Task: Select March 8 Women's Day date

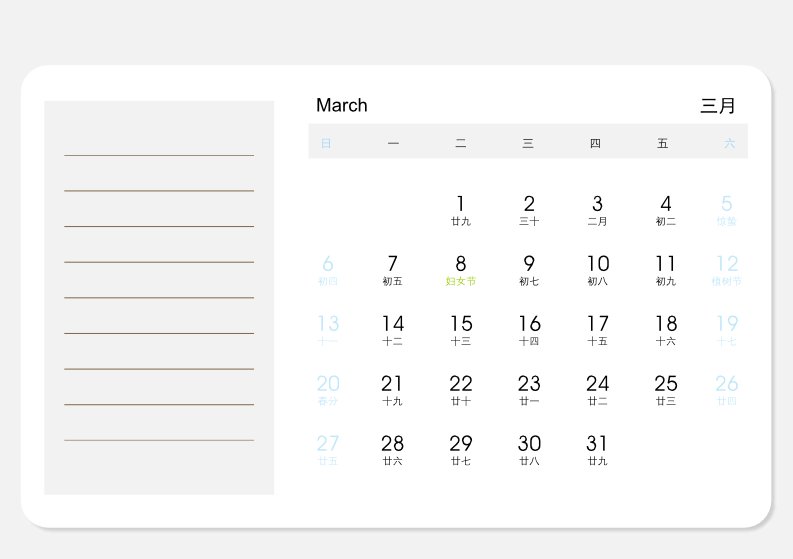Action: coord(460,270)
